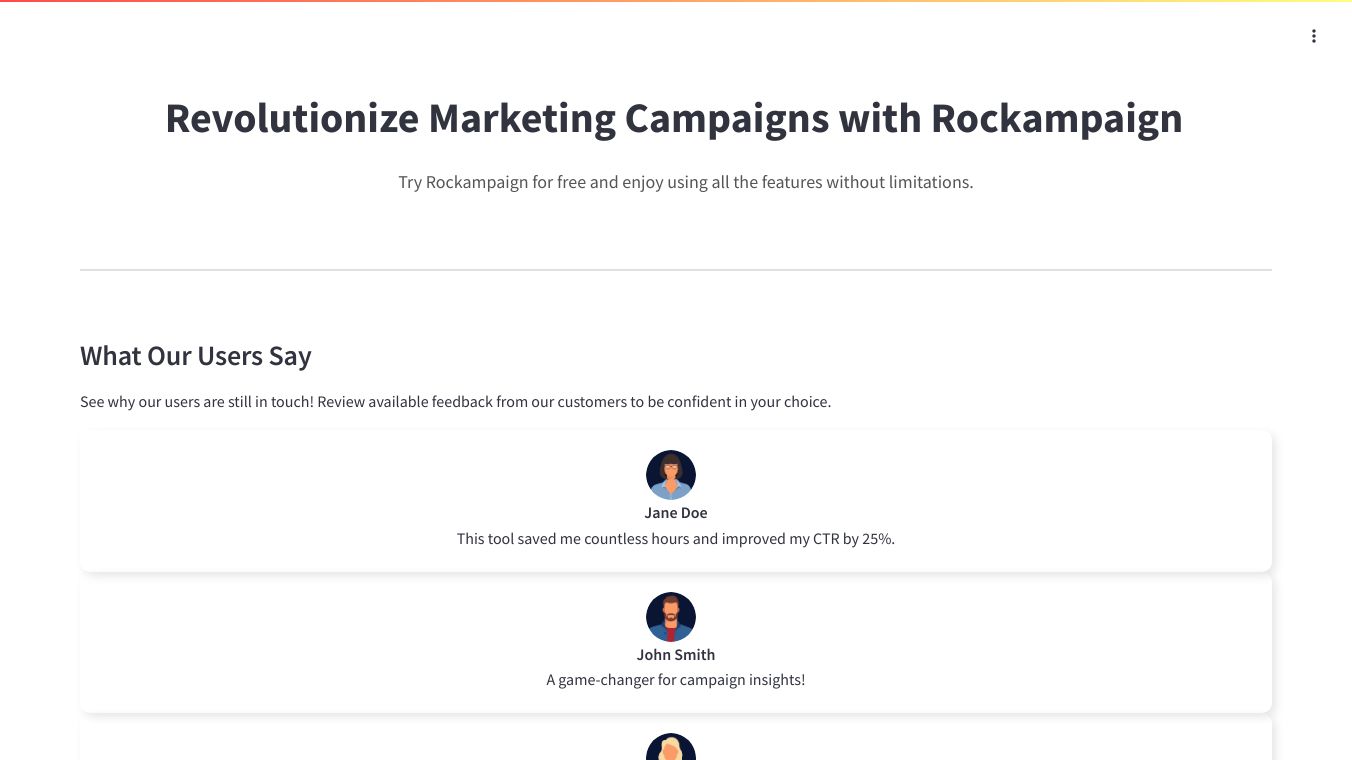Click Jane Doe's avatar picture
This screenshot has height=760, width=1352.
670,475
